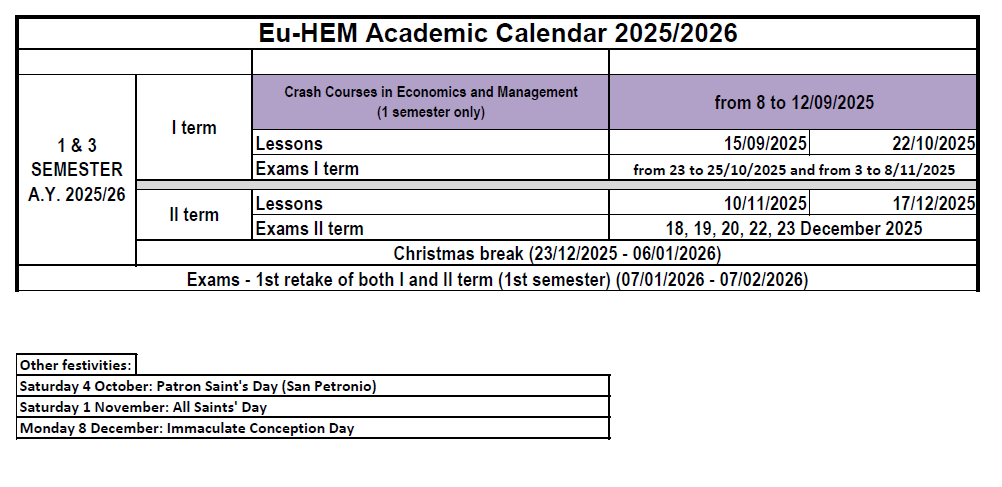Click the 'II term' cell

click(193, 215)
